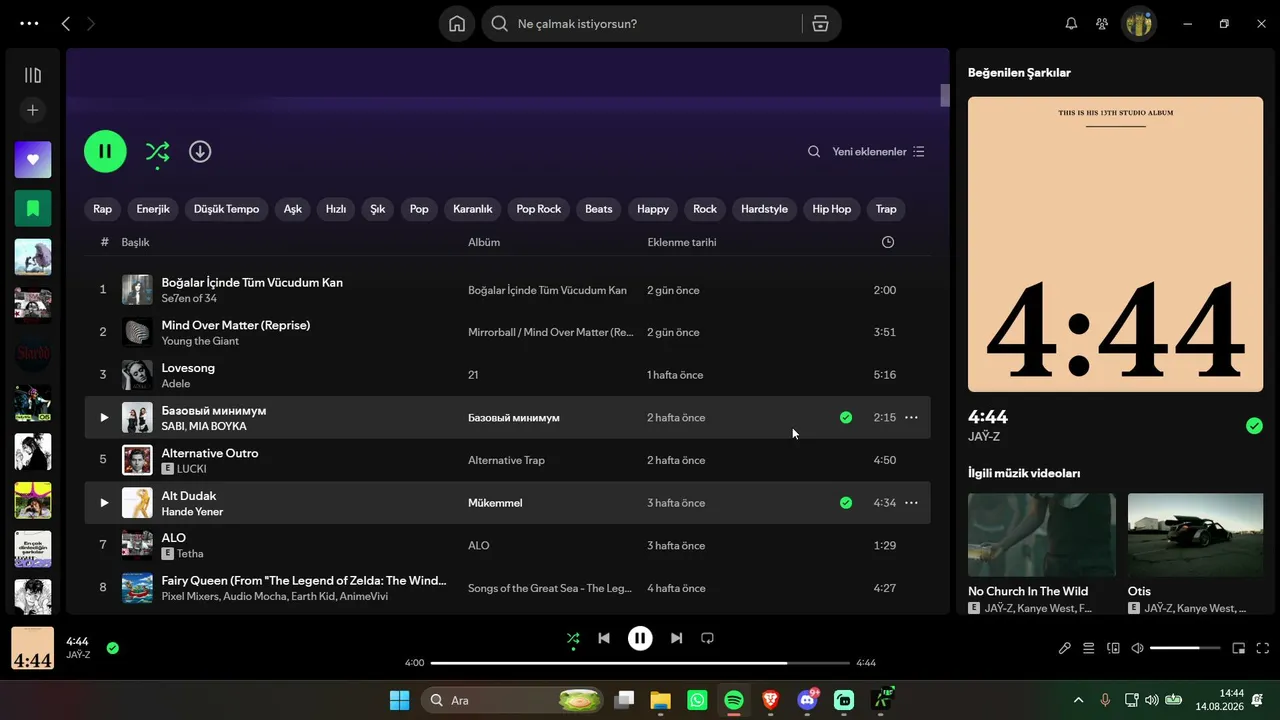Adjust the Spotify volume slider
This screenshot has height=720, width=1280.
1185,648
